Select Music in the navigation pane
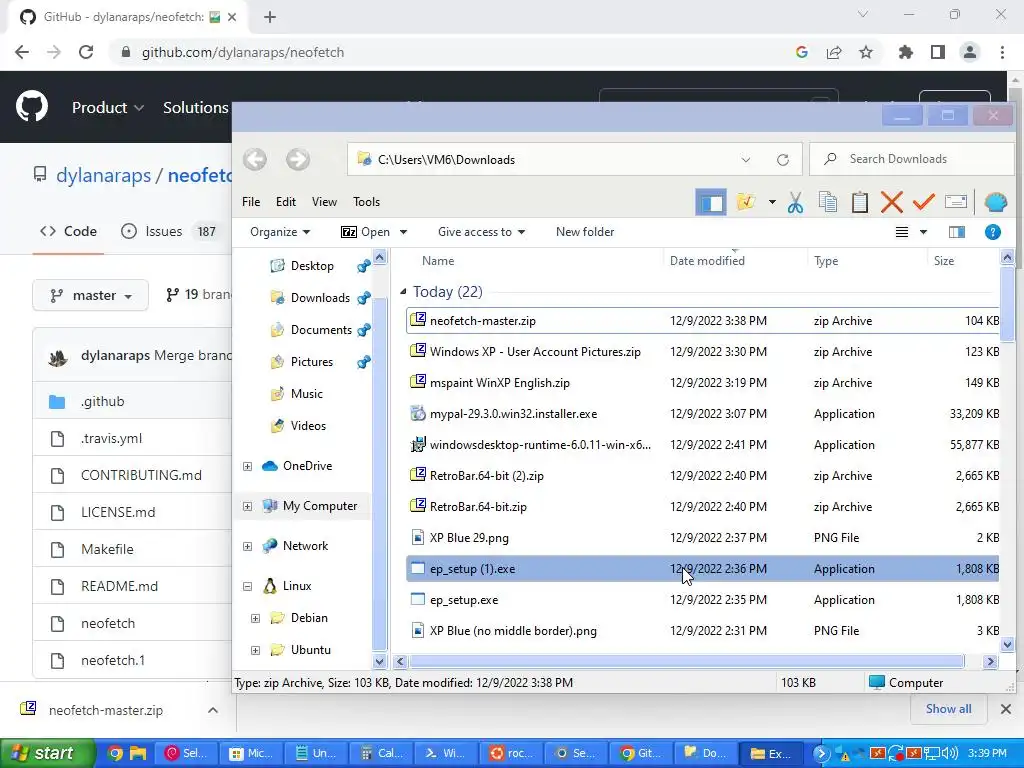The height and width of the screenshot is (768, 1024). [x=306, y=394]
